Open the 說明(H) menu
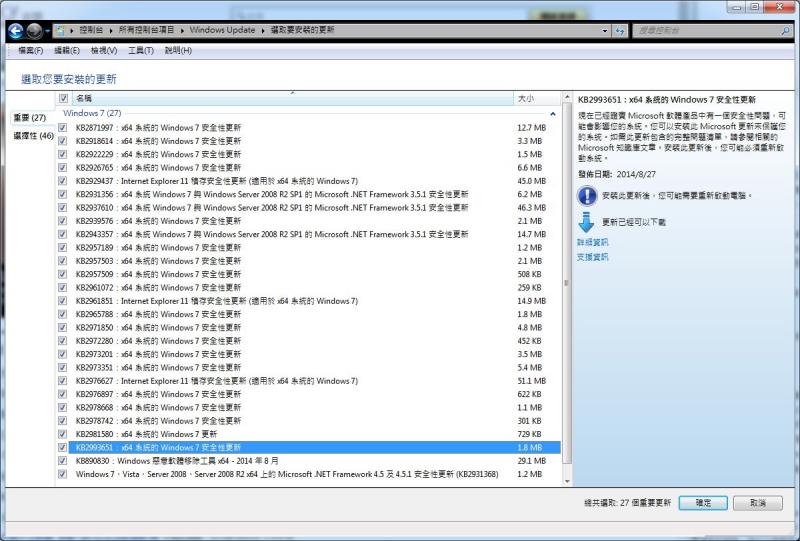Screen dimensions: 800x541 tap(178, 50)
